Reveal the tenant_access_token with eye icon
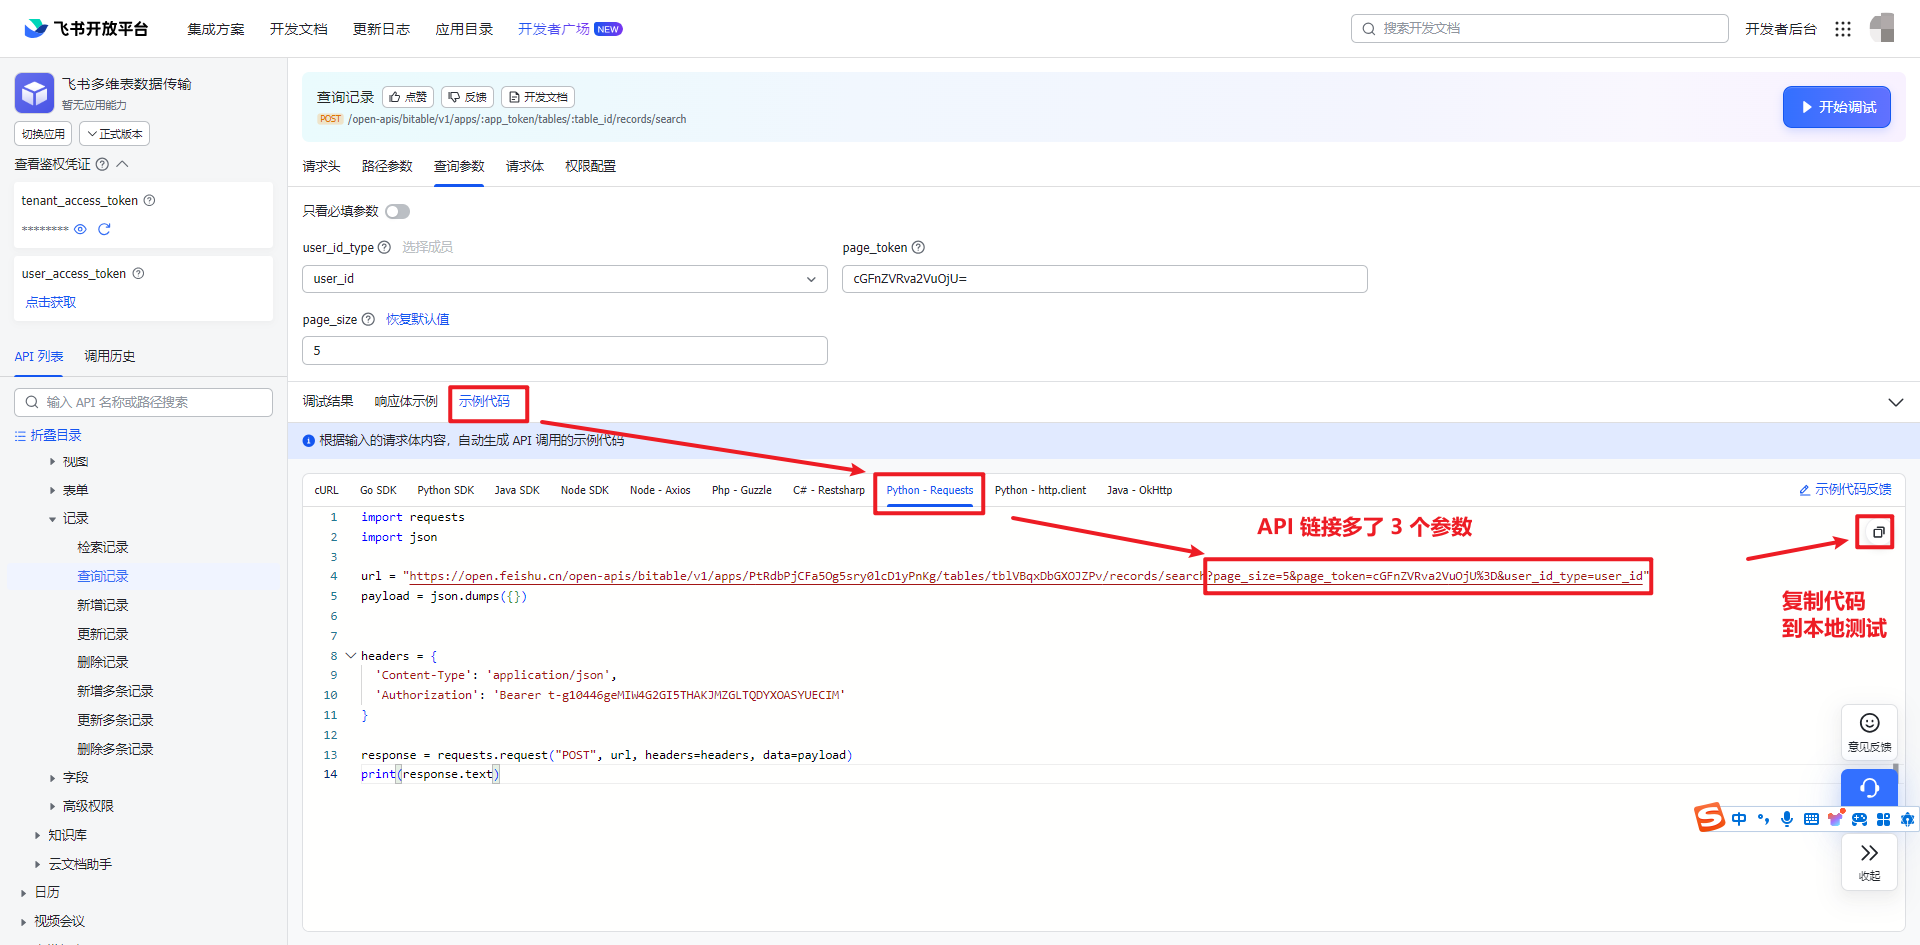 80,229
